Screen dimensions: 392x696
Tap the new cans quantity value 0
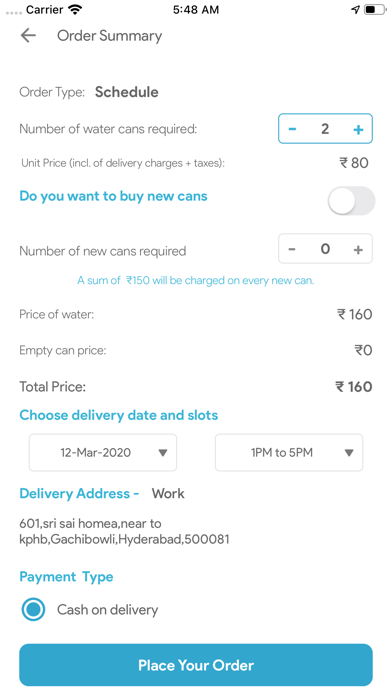point(325,249)
